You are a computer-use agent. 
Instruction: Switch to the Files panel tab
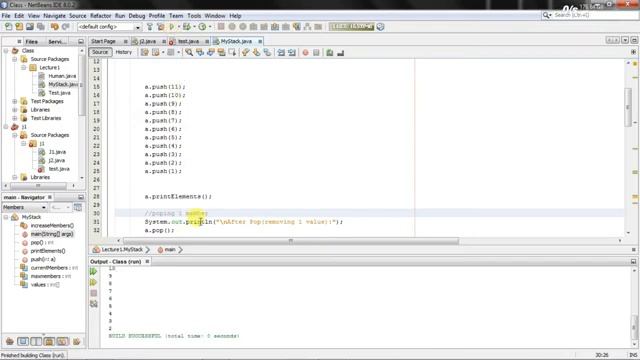[31, 41]
